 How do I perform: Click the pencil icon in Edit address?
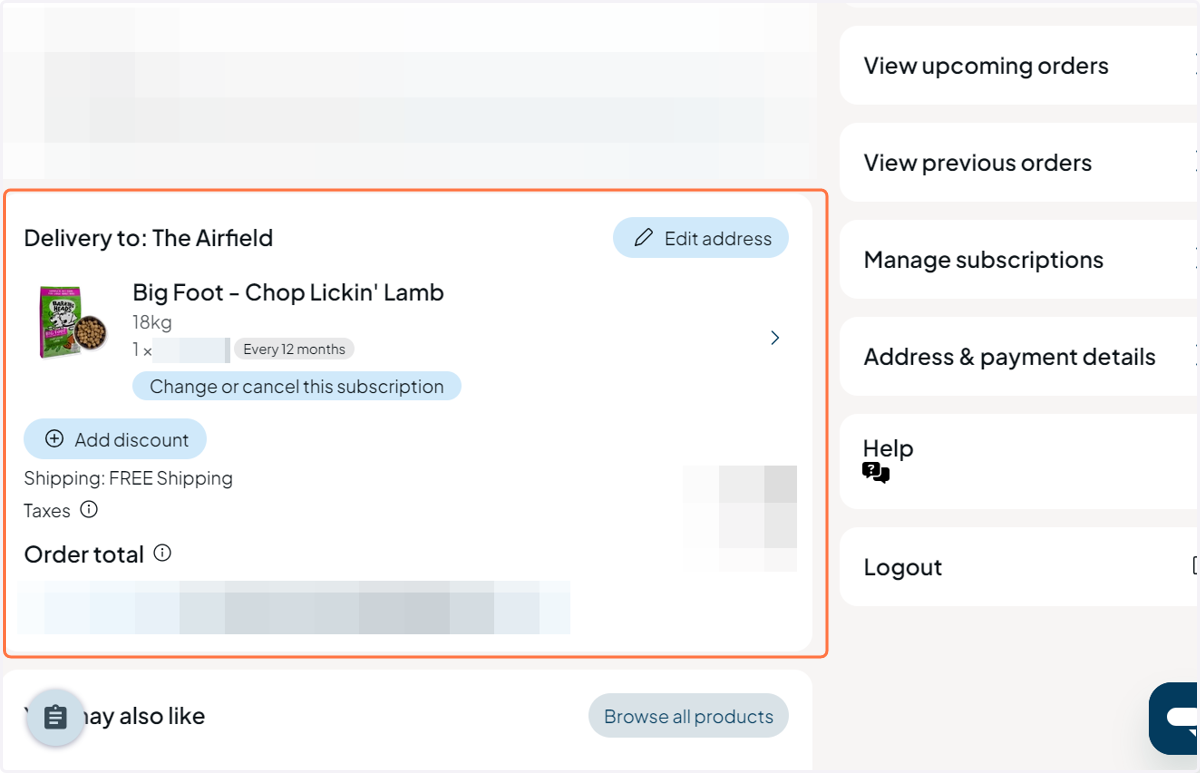tap(643, 238)
